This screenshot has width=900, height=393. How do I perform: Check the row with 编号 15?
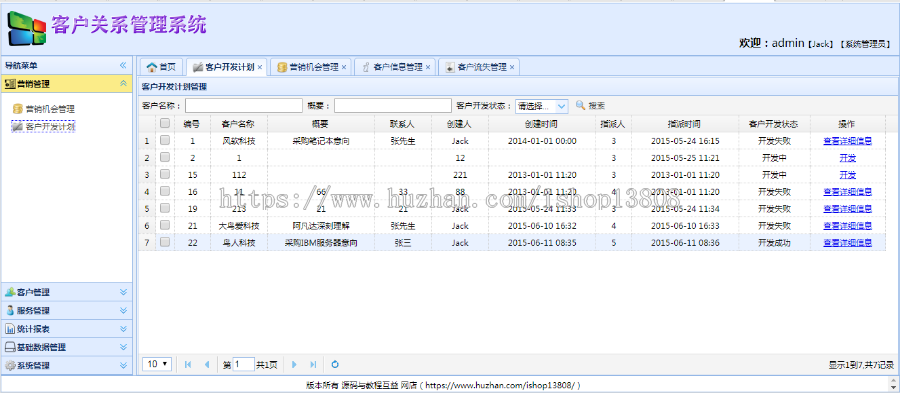click(x=165, y=174)
